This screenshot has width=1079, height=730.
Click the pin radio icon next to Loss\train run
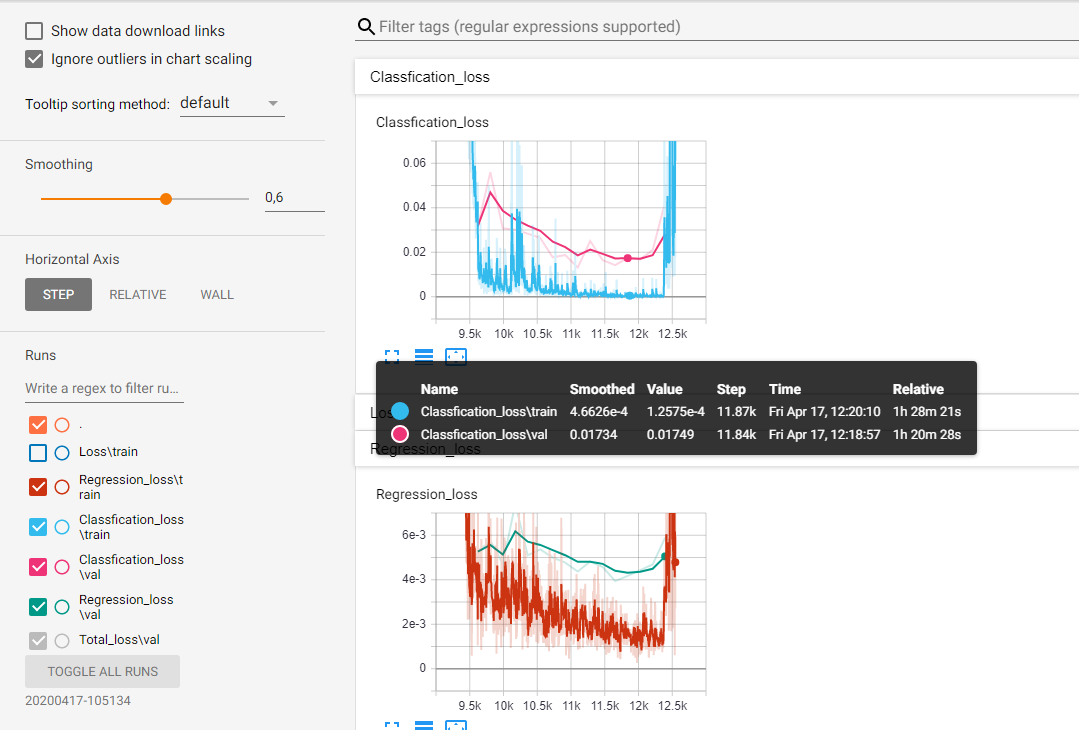60,452
